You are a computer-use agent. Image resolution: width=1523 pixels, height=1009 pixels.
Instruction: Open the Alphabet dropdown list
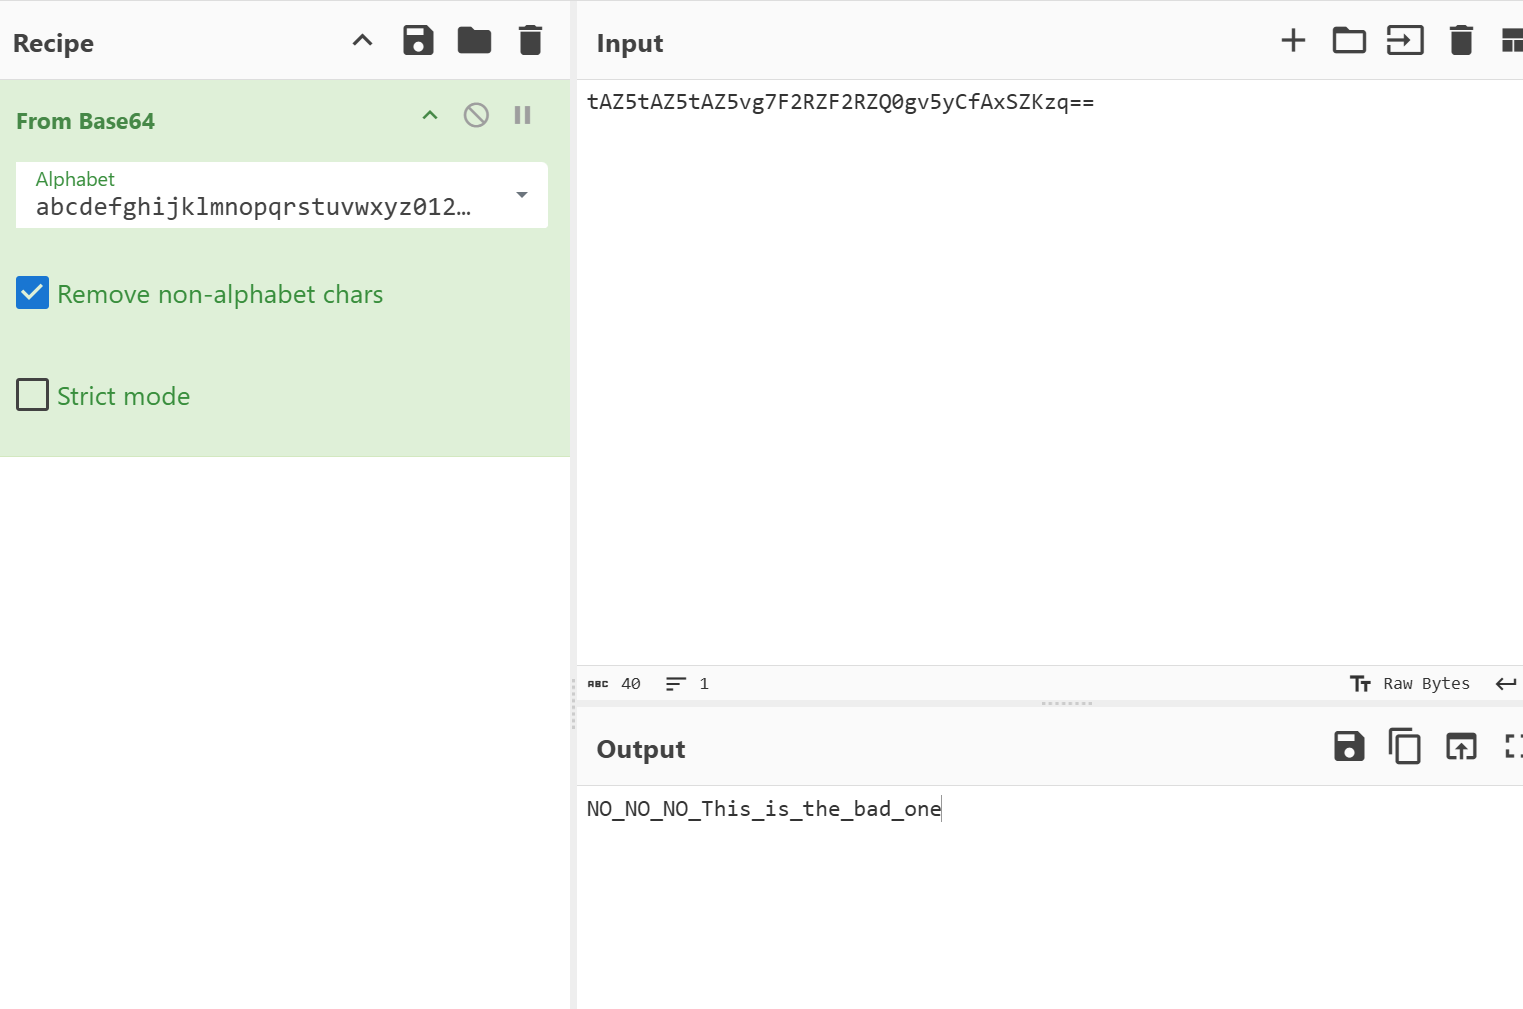tap(521, 195)
